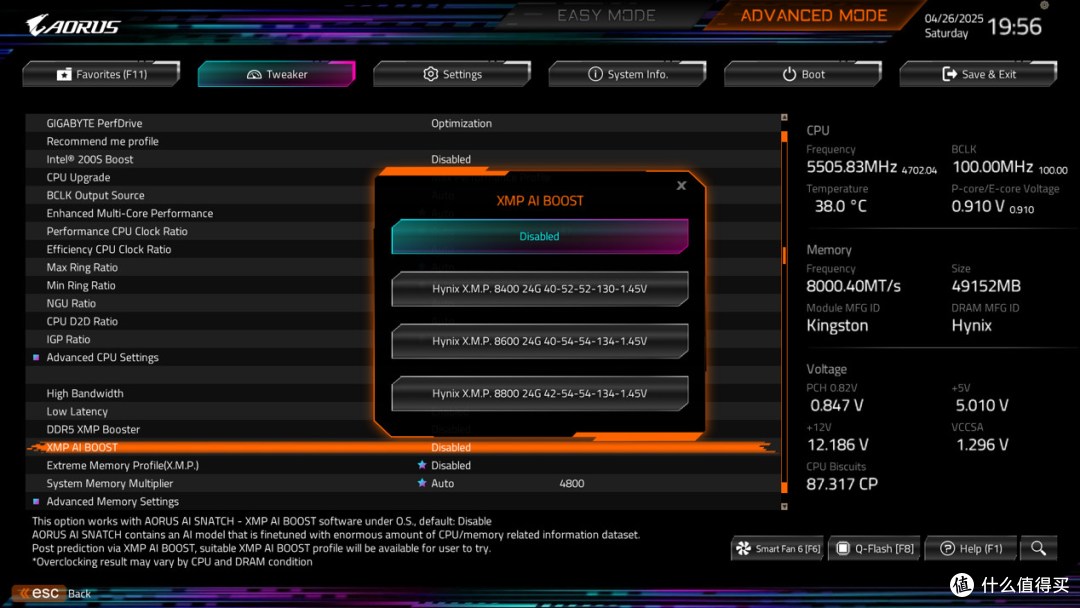Screen dimensions: 1080x608
Task: Click the Tweaker gauge icon
Action: (x=254, y=74)
